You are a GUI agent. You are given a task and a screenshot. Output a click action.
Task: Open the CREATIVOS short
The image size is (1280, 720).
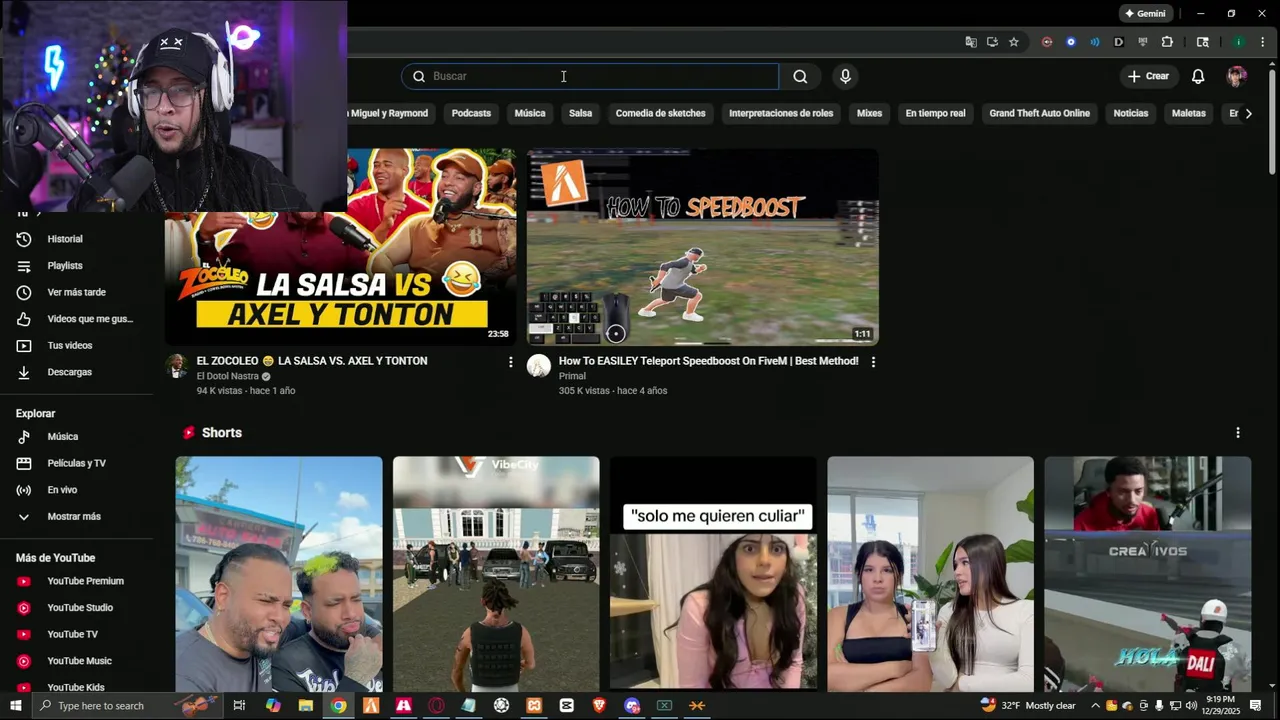click(1148, 574)
